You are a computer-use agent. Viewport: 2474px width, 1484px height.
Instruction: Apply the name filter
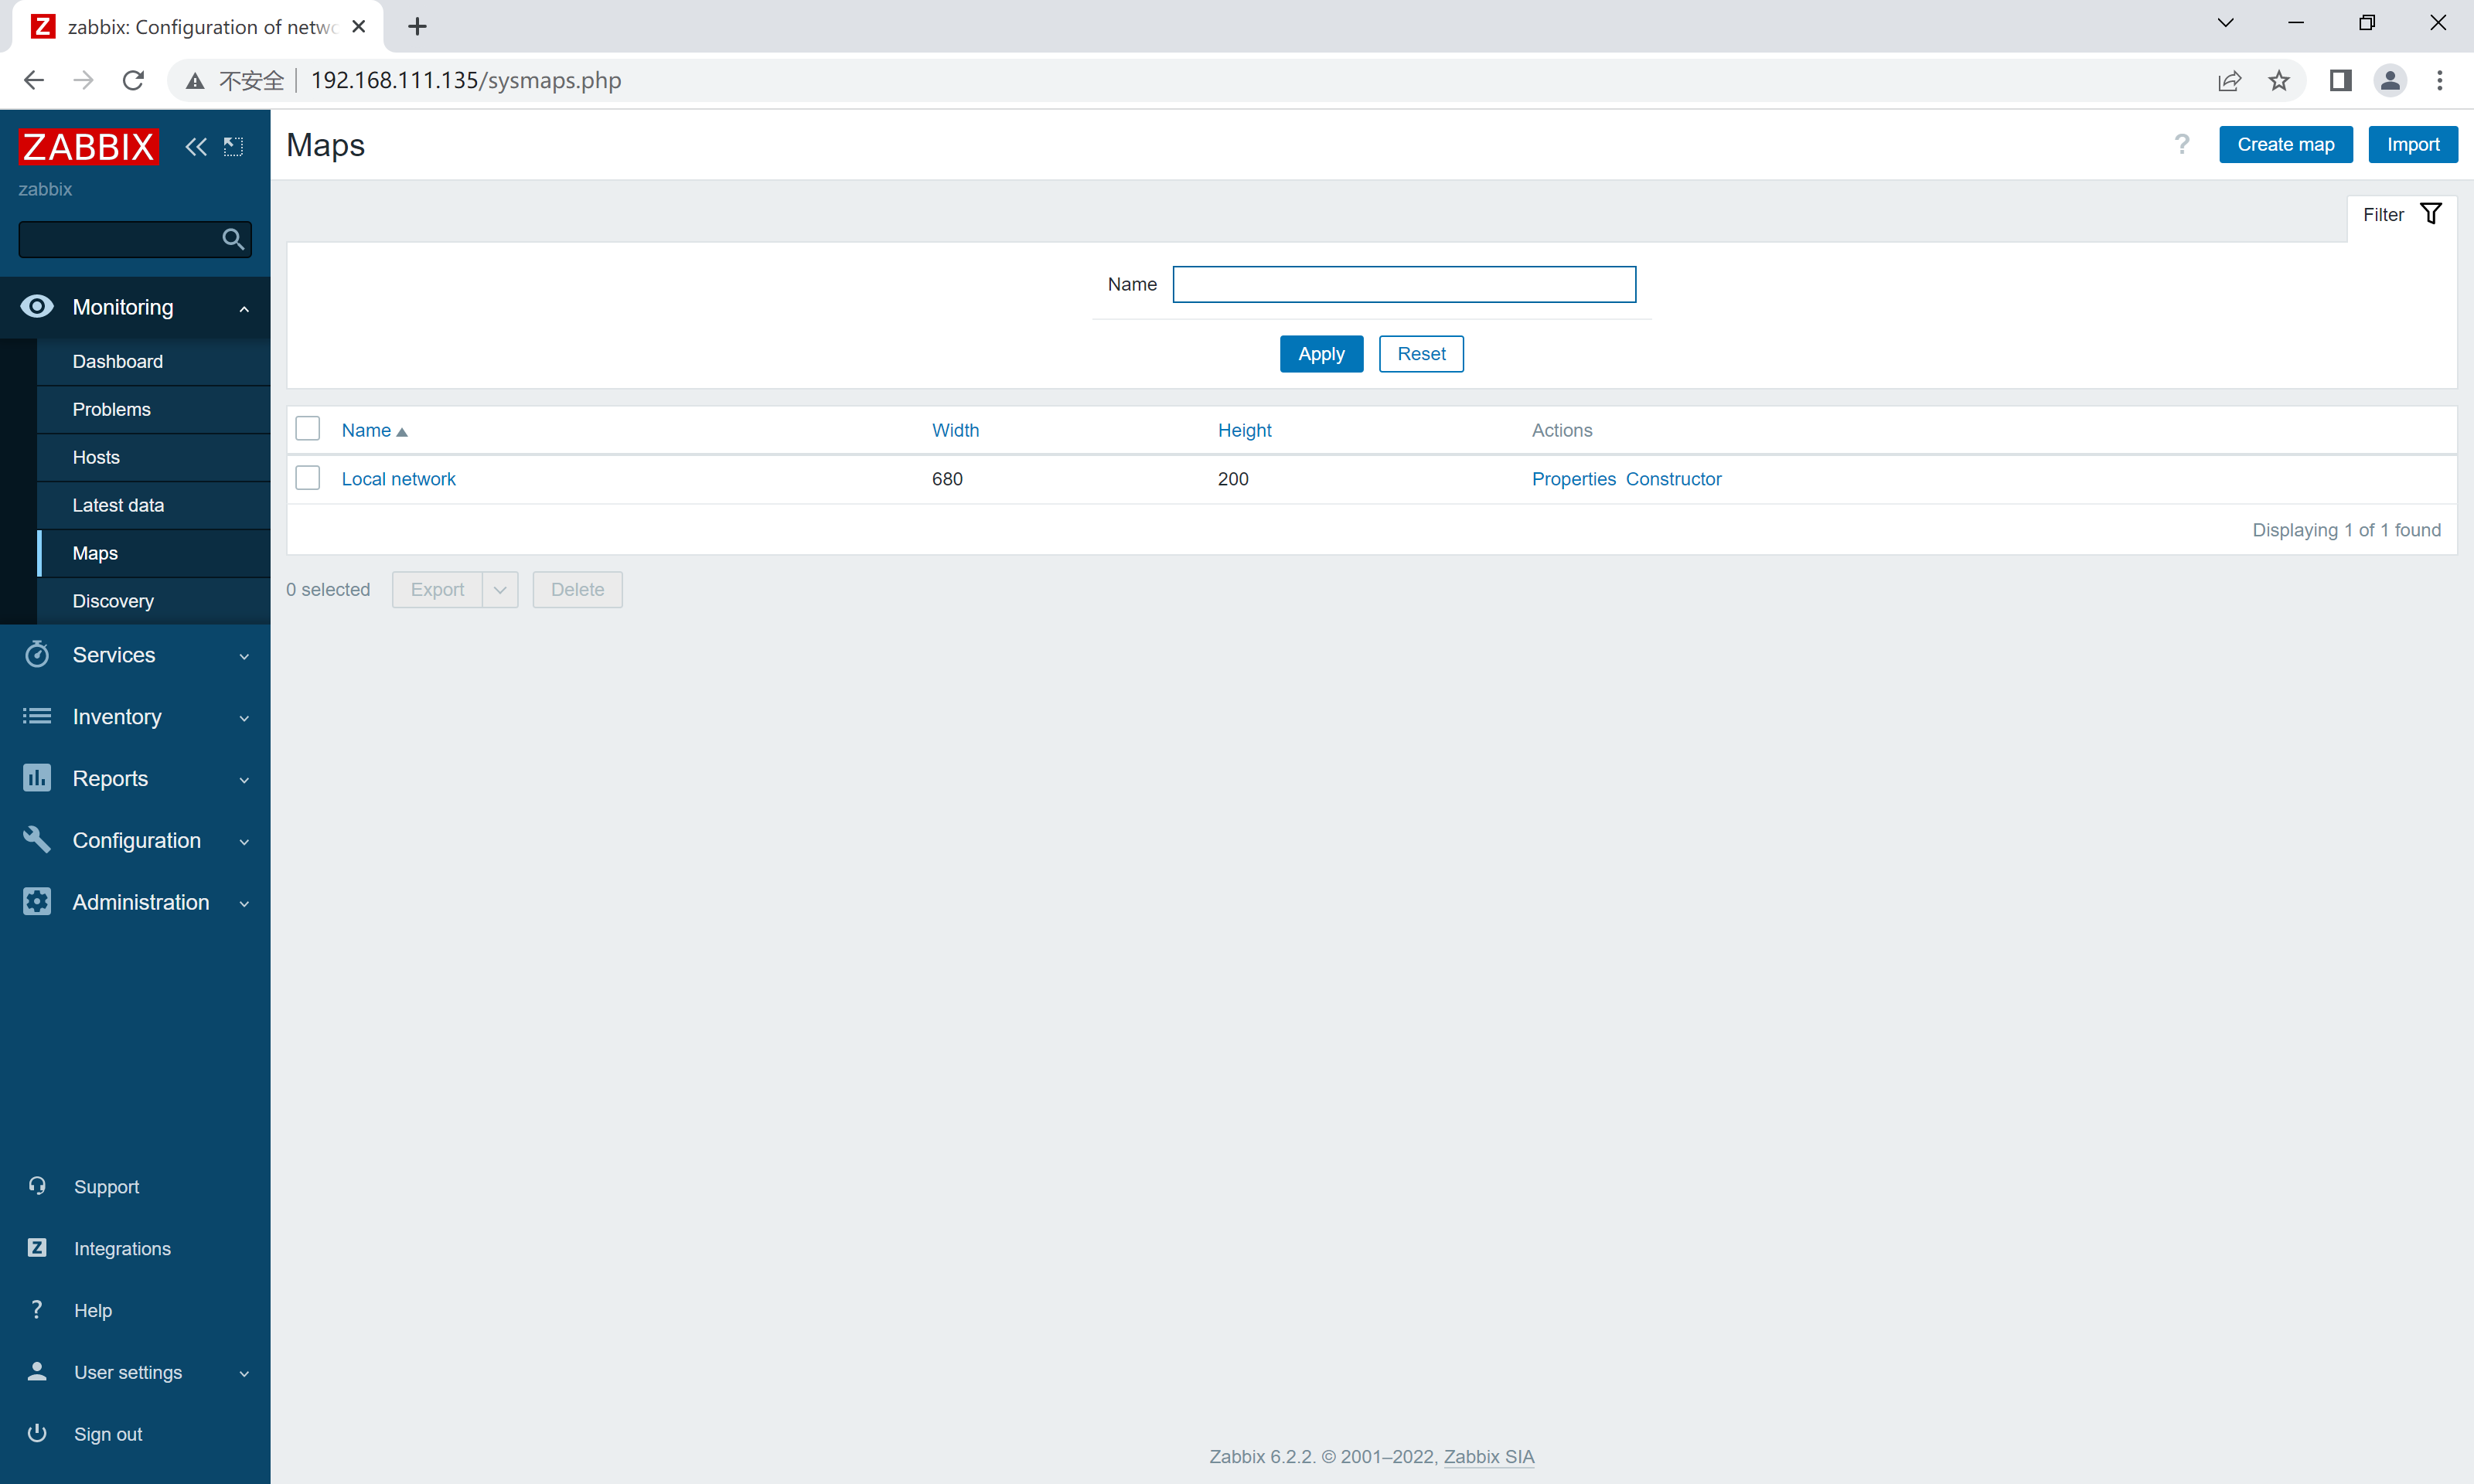click(1321, 354)
